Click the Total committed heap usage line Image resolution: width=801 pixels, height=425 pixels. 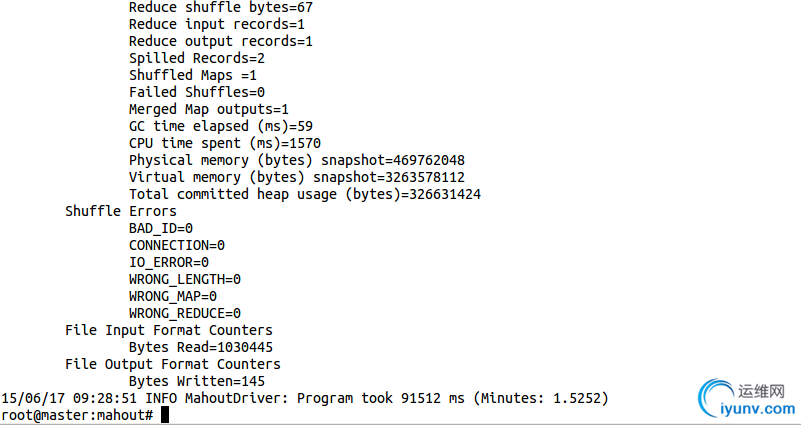coord(305,194)
